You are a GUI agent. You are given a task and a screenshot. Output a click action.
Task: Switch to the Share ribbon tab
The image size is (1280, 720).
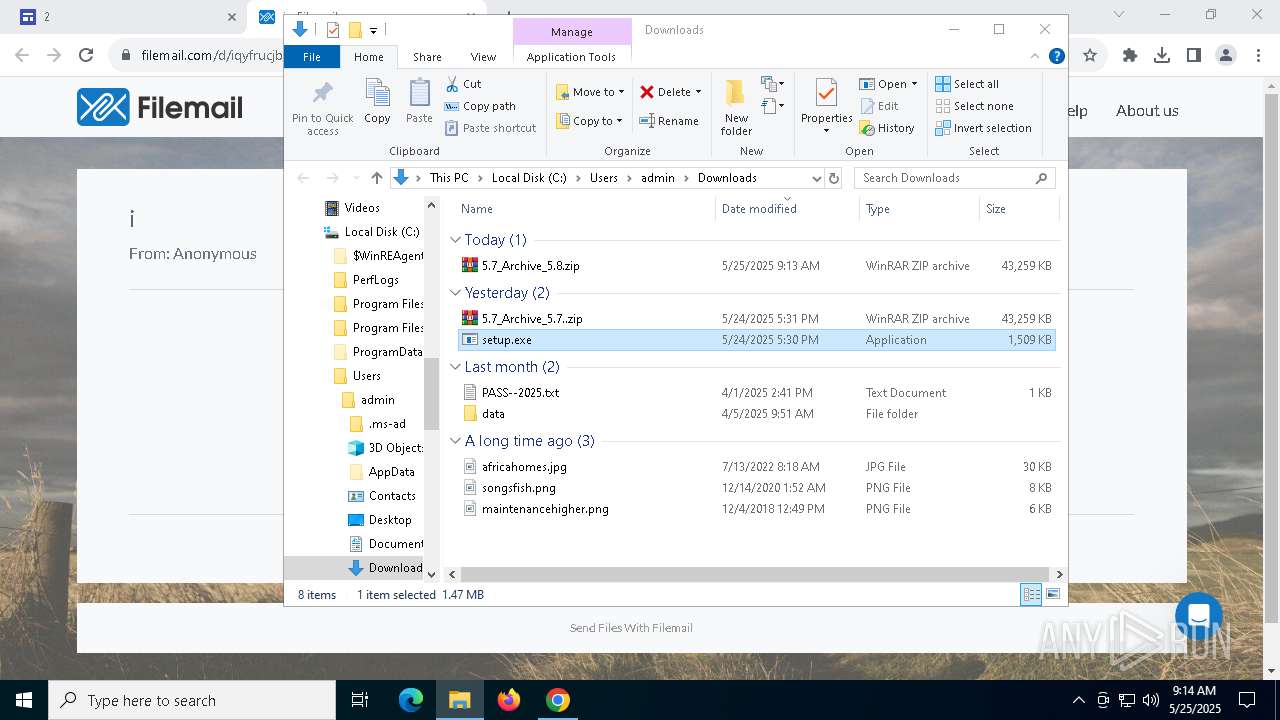[x=427, y=57]
